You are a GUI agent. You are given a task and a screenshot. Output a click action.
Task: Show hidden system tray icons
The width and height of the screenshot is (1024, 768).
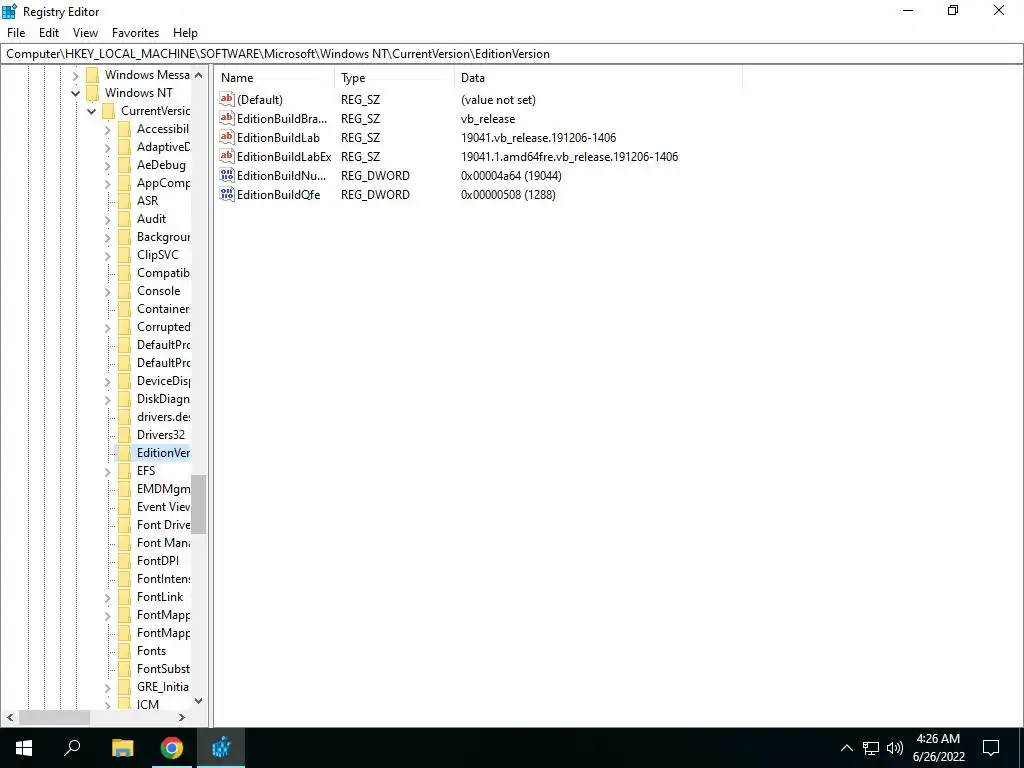point(846,748)
